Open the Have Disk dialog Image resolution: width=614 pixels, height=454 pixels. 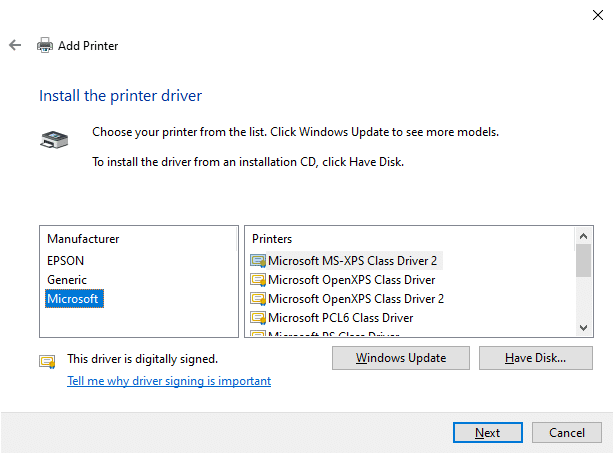tap(535, 358)
